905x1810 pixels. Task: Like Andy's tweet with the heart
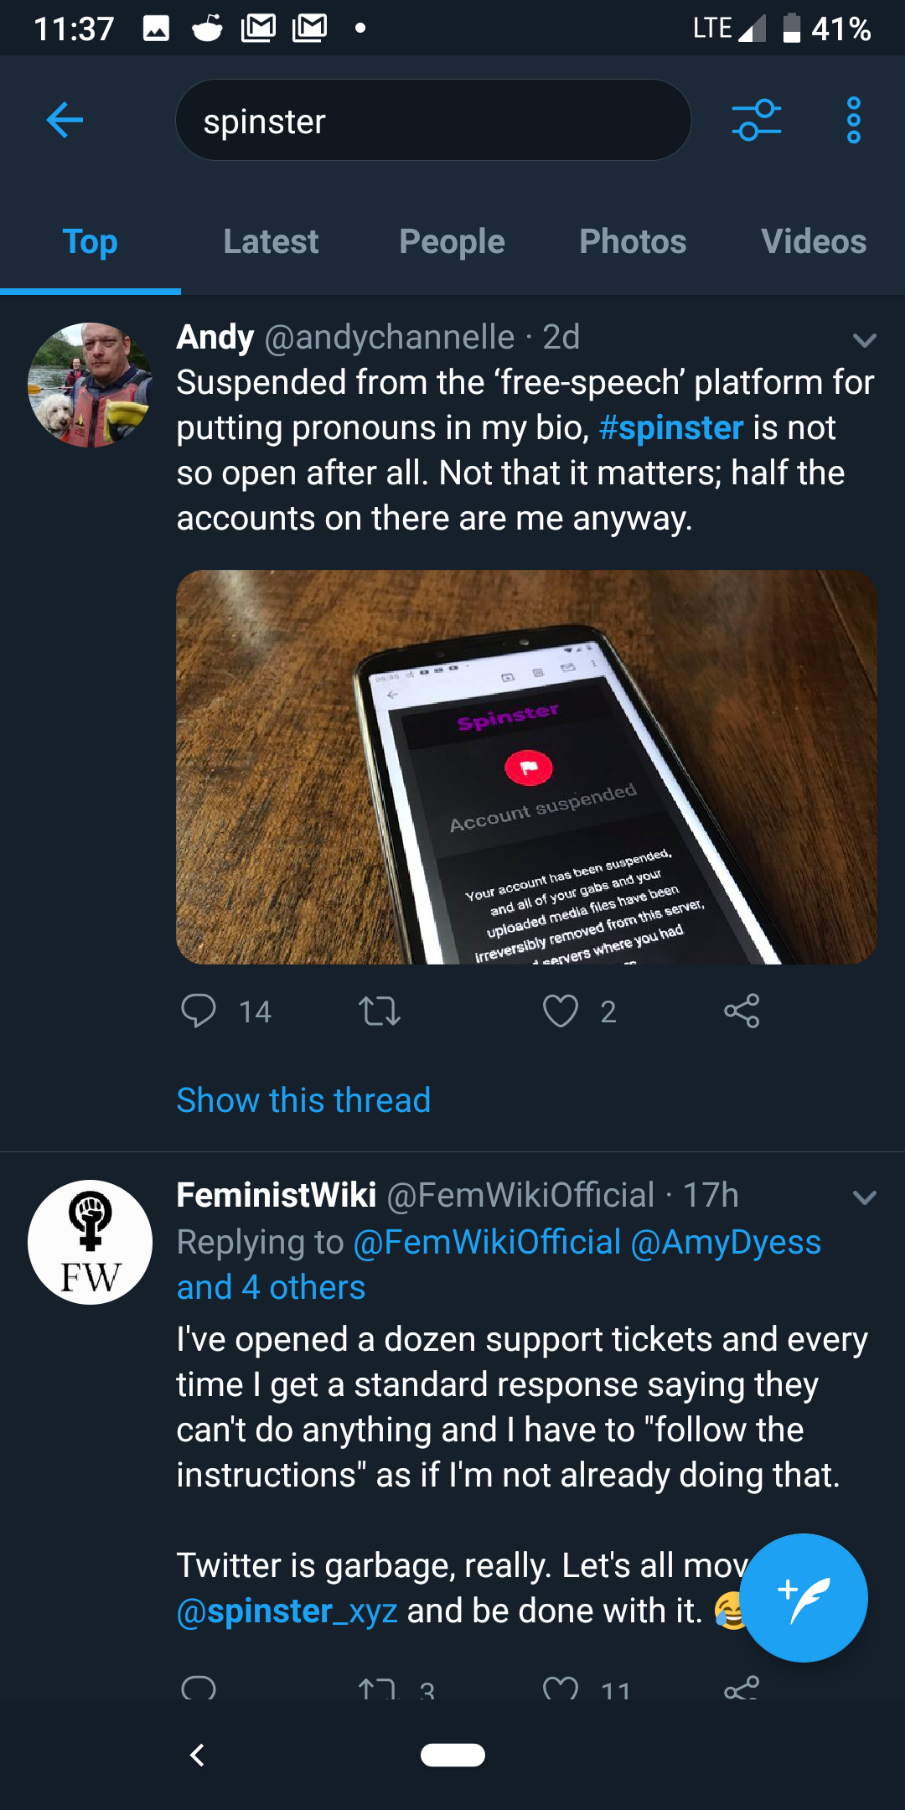click(x=560, y=1011)
